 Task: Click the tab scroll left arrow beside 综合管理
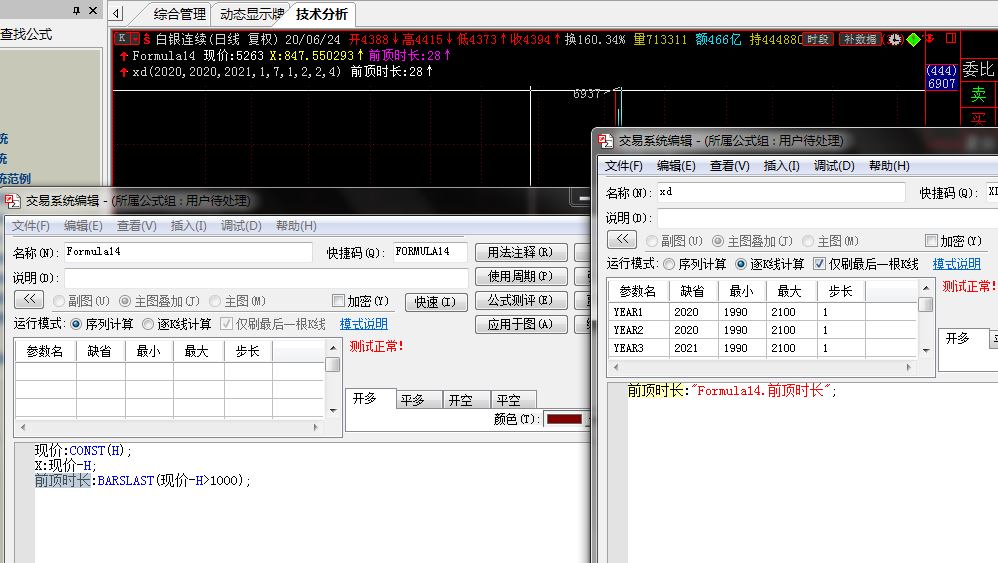pos(117,13)
